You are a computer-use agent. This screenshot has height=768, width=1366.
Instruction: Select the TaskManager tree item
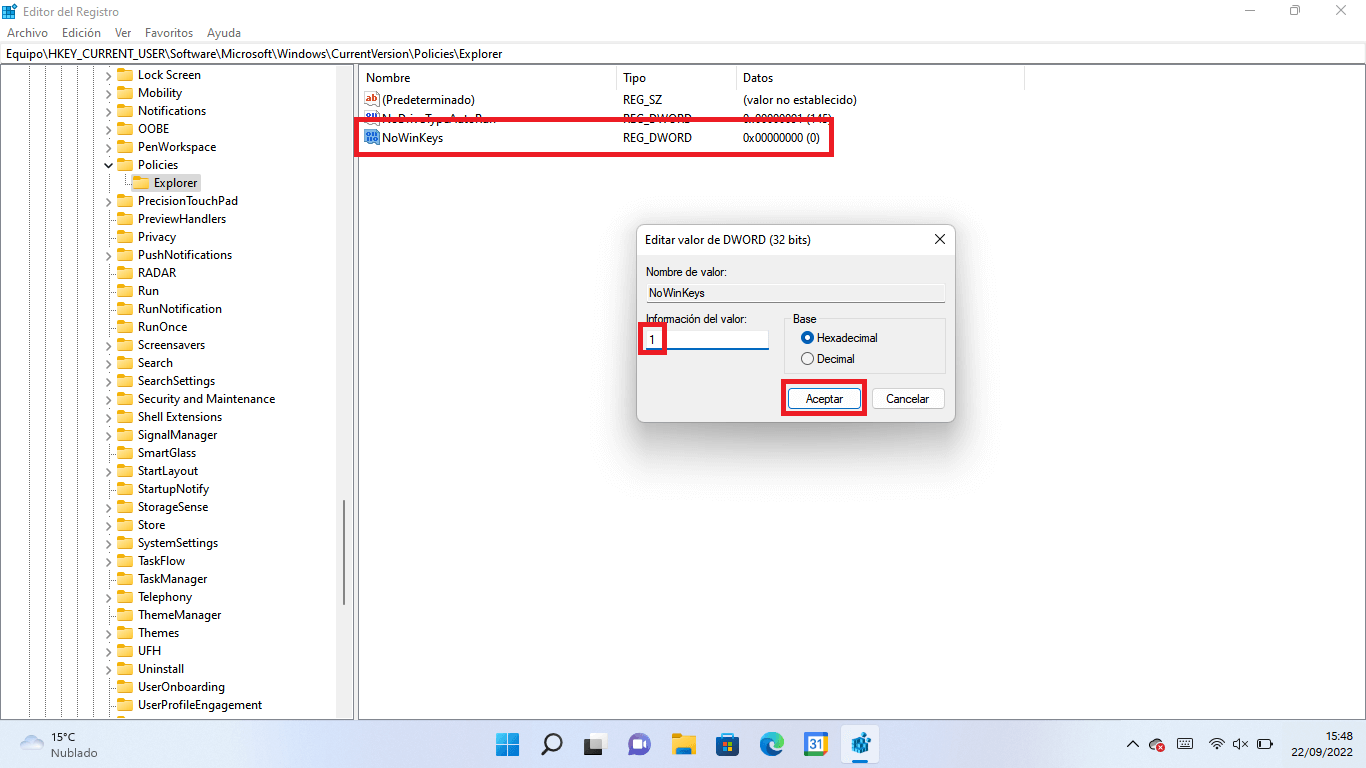[172, 579]
